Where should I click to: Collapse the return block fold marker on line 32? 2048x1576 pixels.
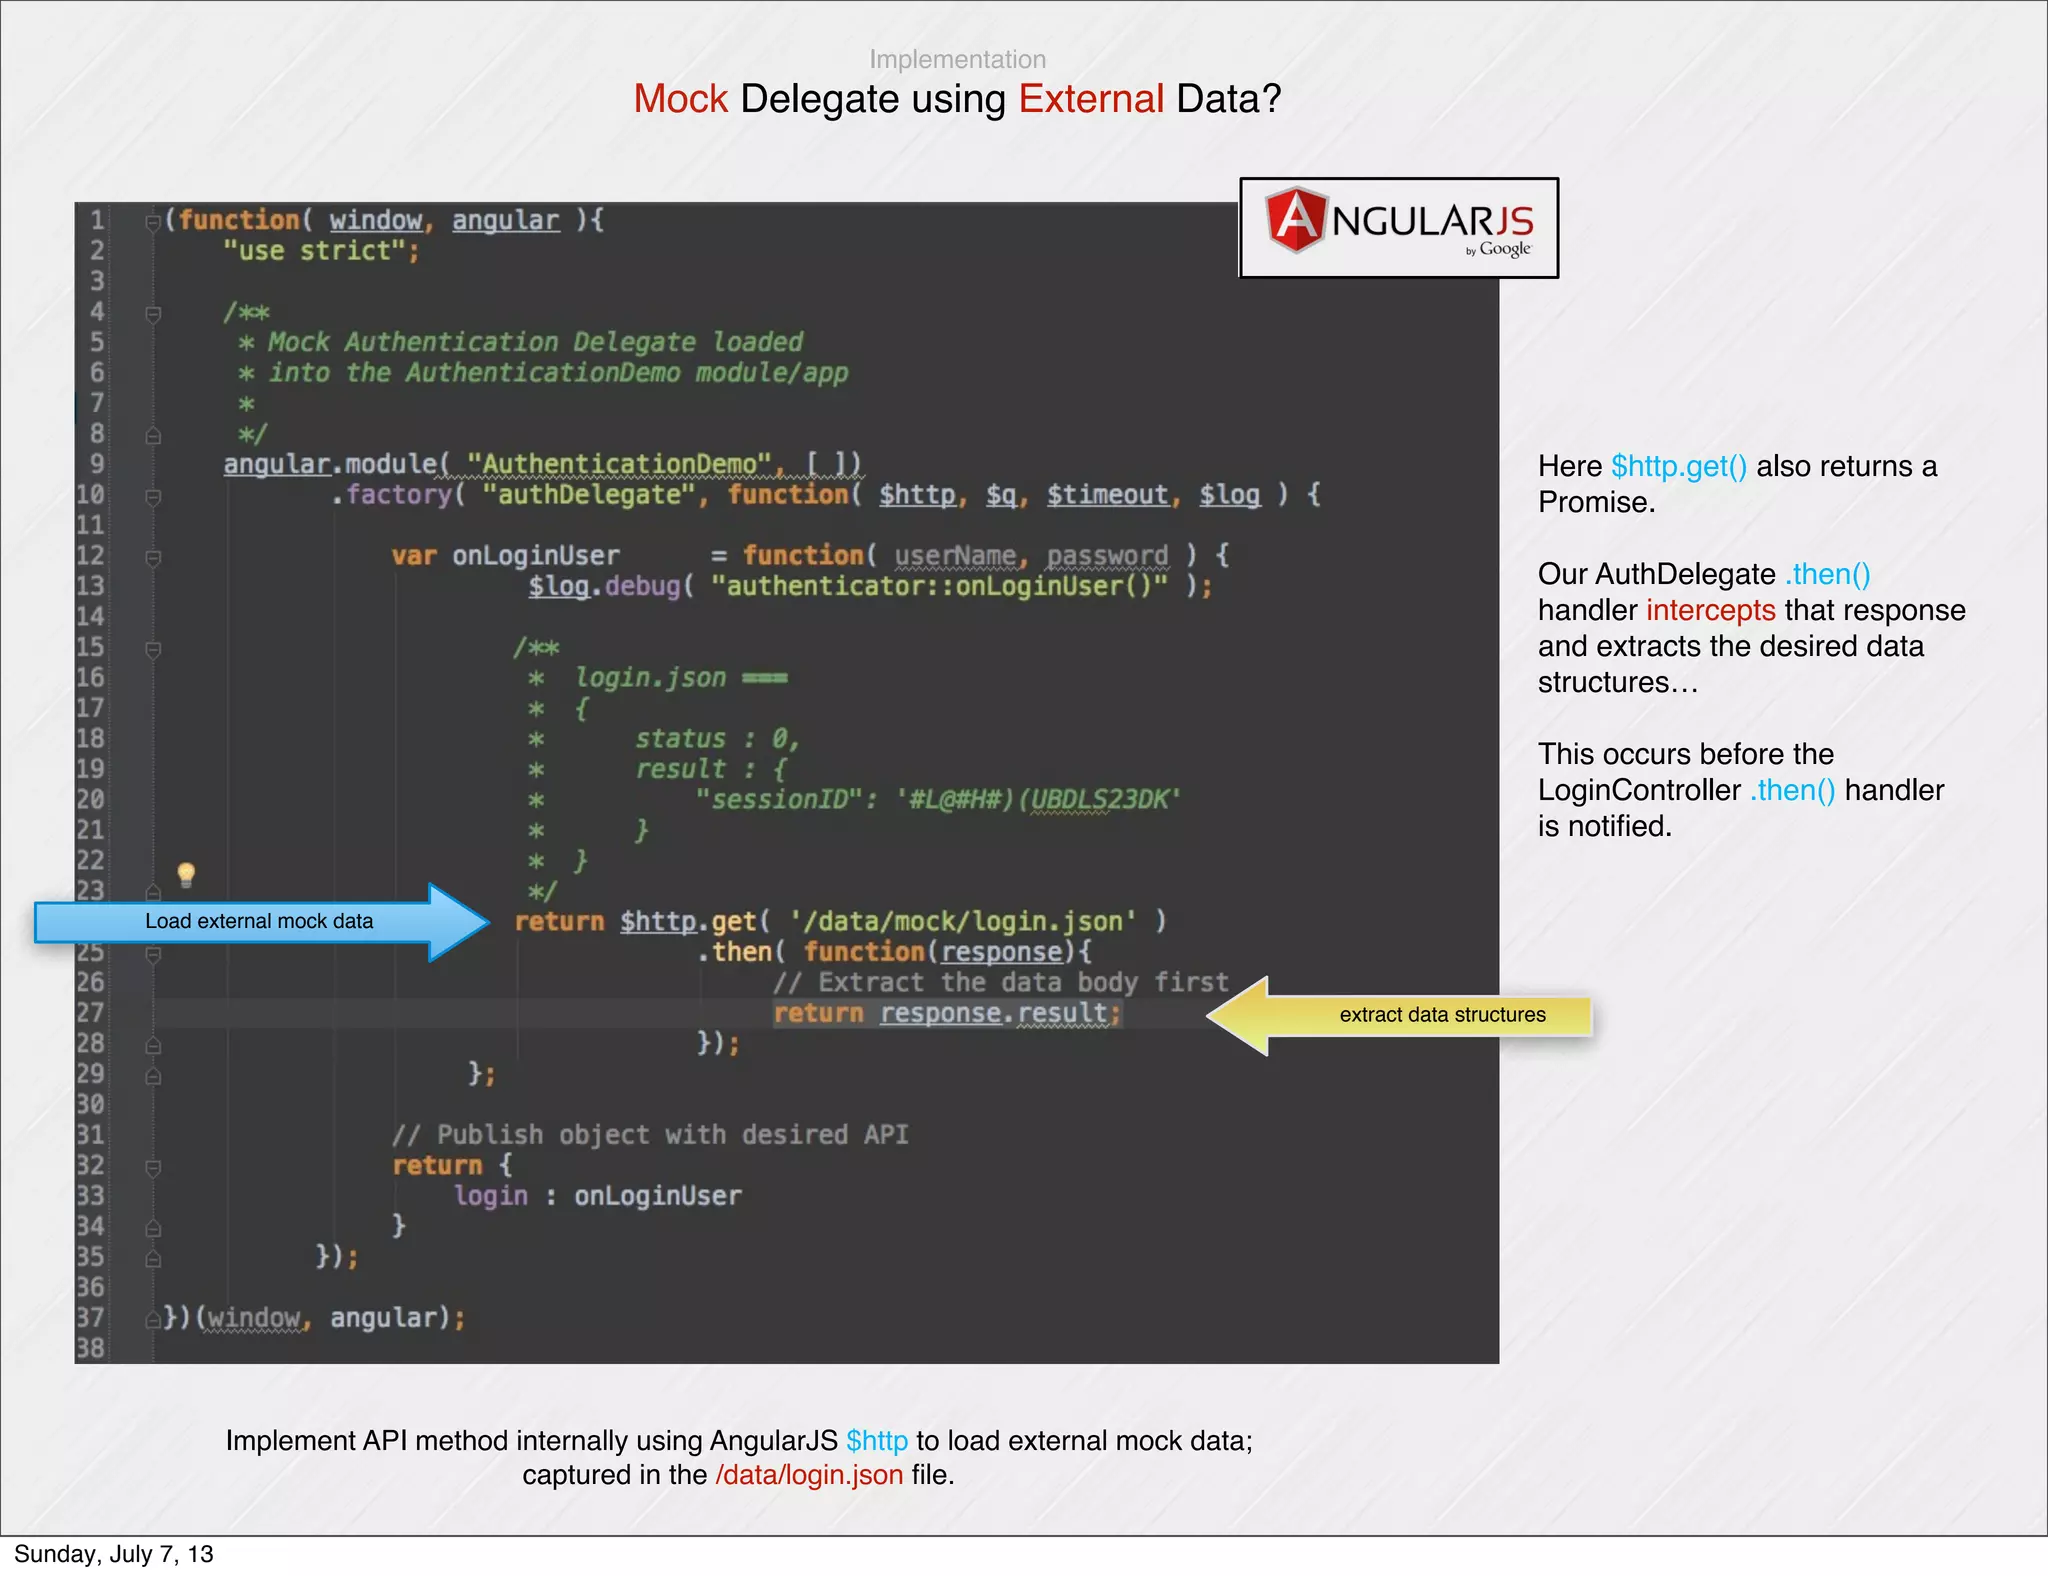point(153,1167)
